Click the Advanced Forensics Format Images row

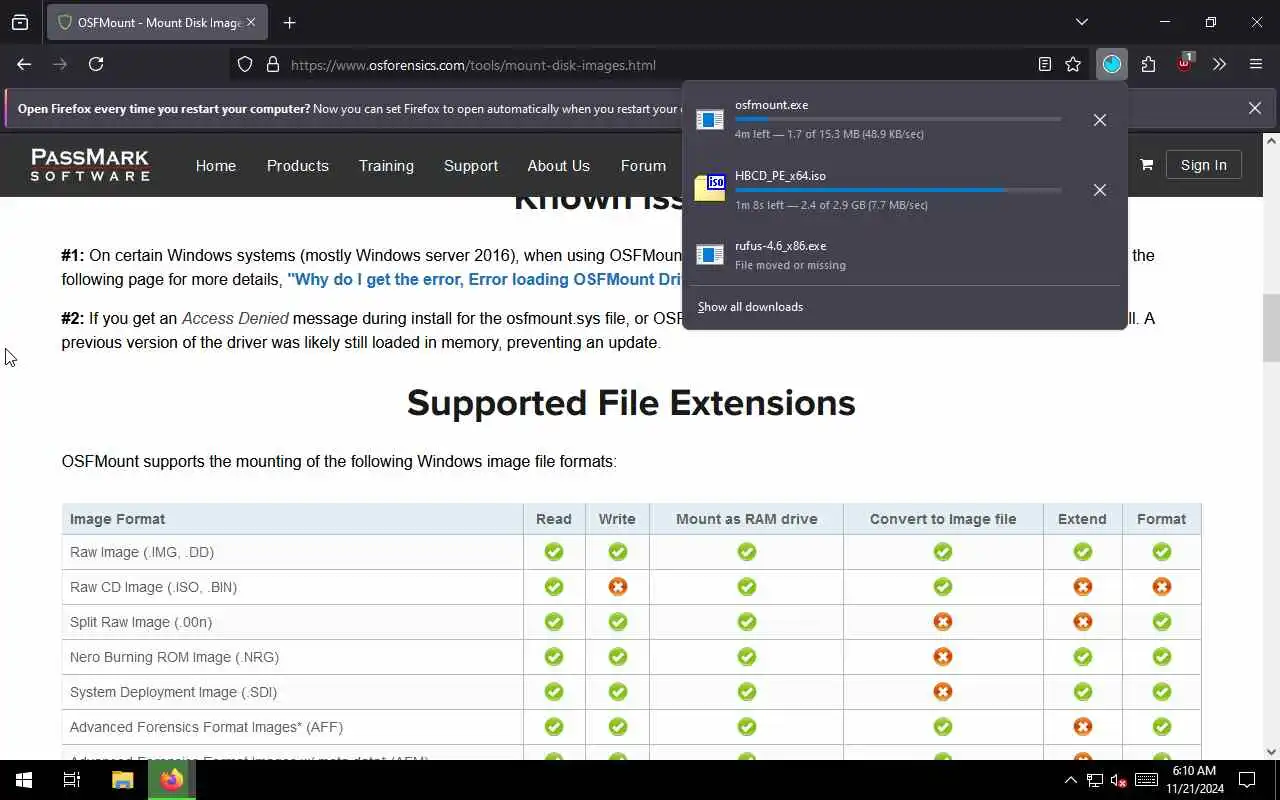(631, 727)
